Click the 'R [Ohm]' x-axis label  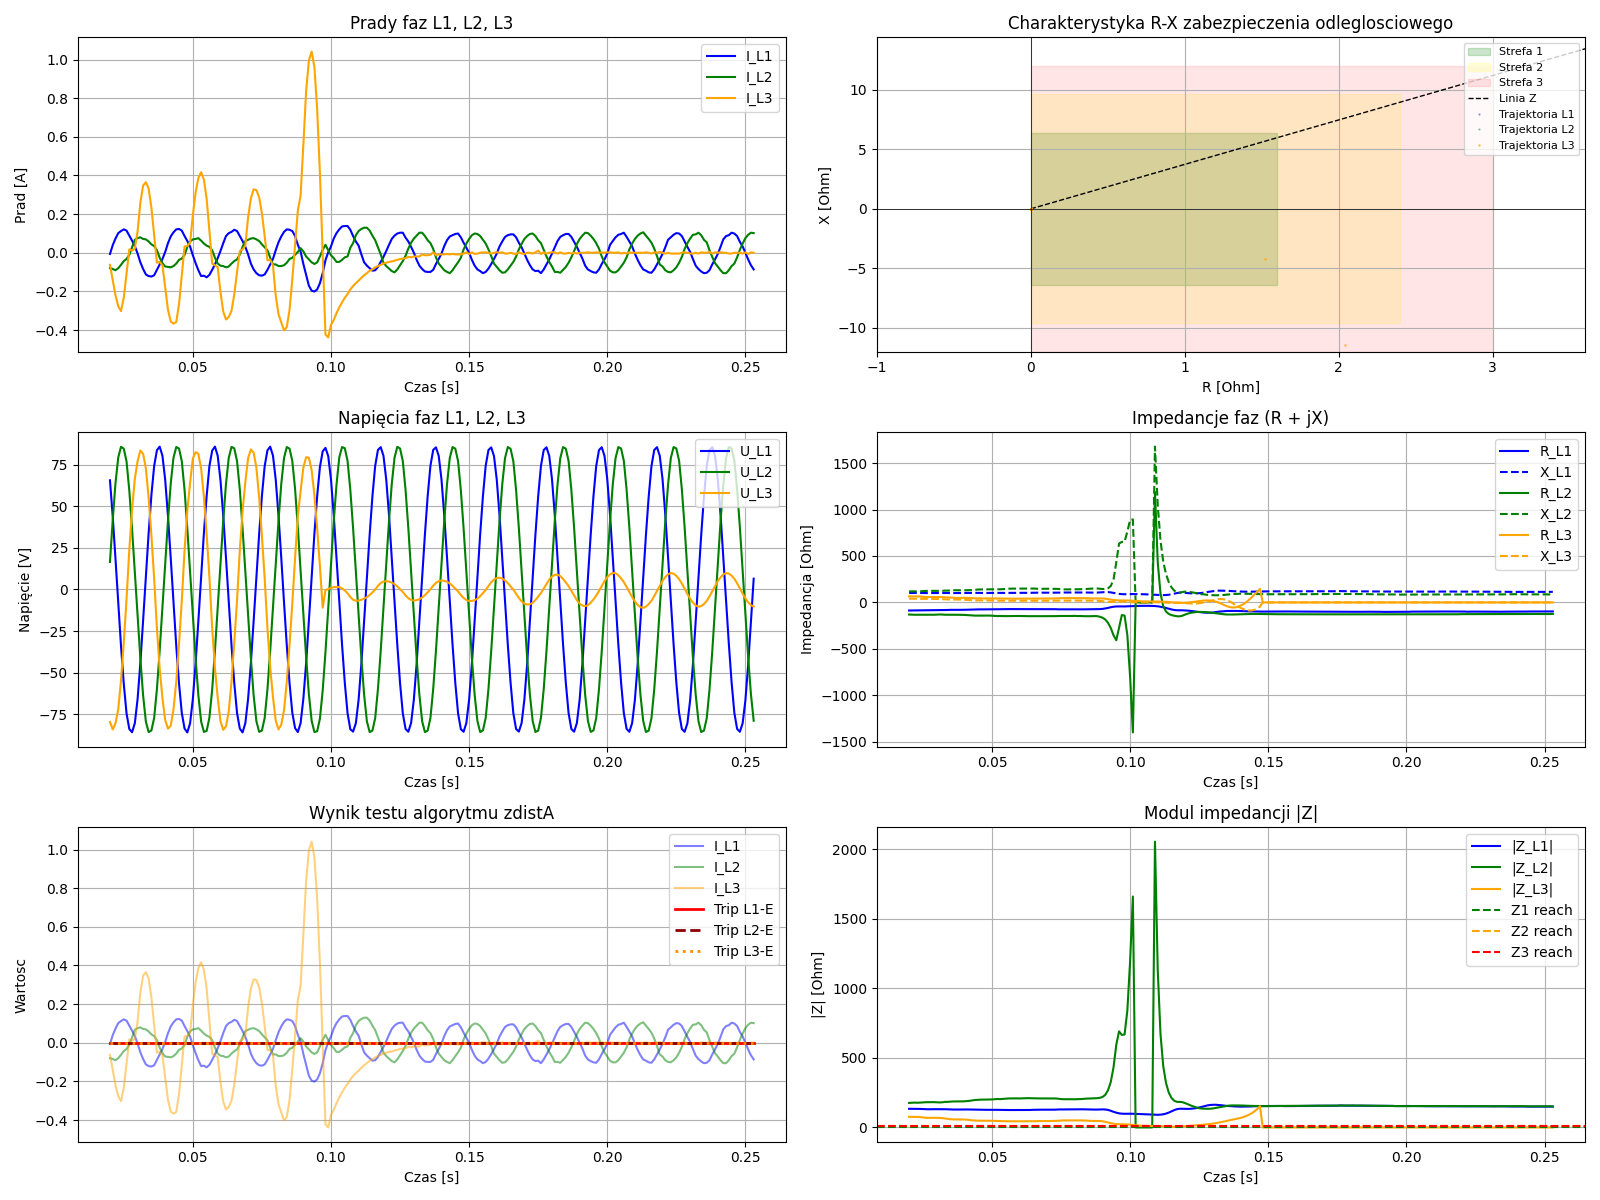1230,387
